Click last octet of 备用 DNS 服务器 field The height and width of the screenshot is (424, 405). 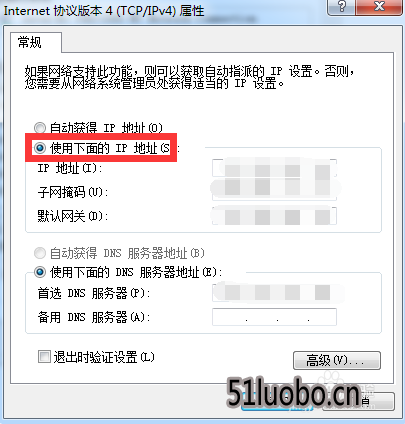[x=322, y=317]
